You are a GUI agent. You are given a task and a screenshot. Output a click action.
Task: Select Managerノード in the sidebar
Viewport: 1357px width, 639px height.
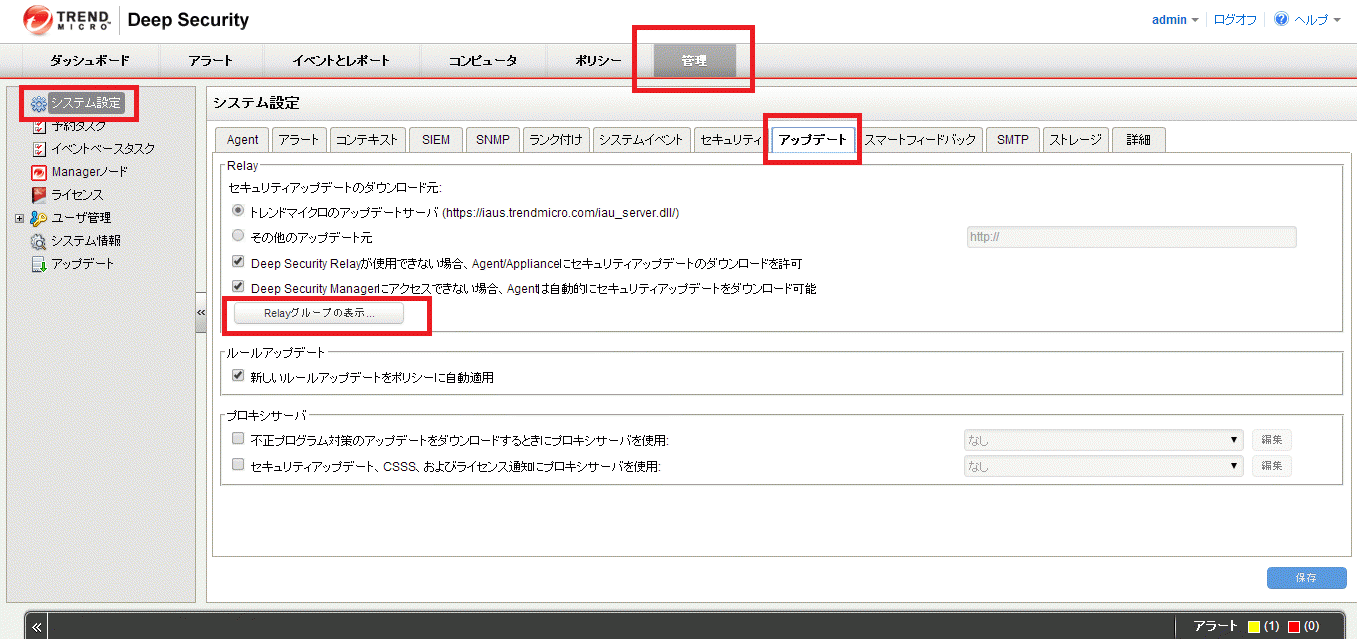[x=90, y=172]
